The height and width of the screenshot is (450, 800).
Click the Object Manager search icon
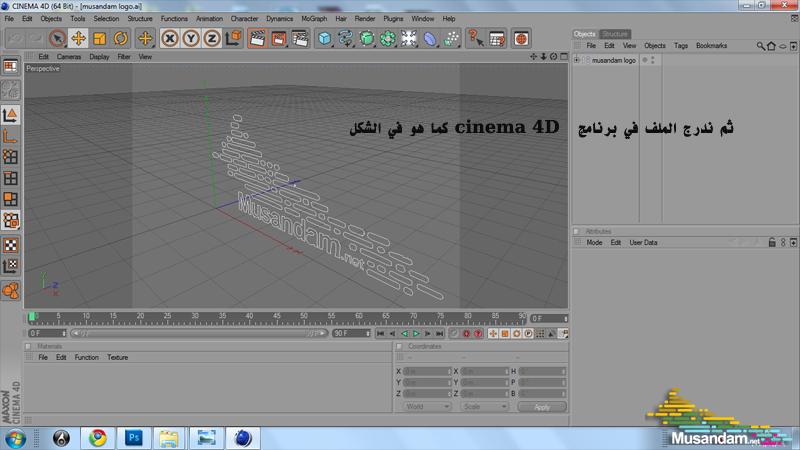tap(760, 46)
